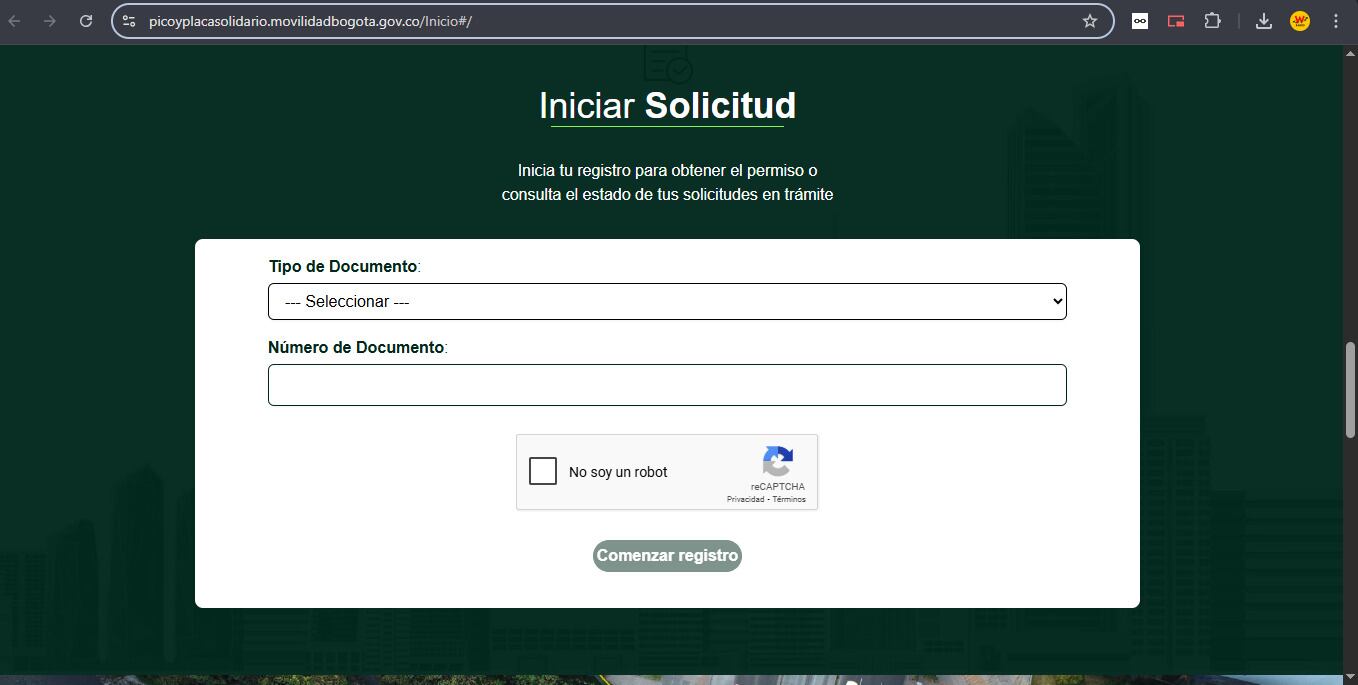Open the browser Downloads icon
This screenshot has width=1358, height=685.
point(1264,21)
